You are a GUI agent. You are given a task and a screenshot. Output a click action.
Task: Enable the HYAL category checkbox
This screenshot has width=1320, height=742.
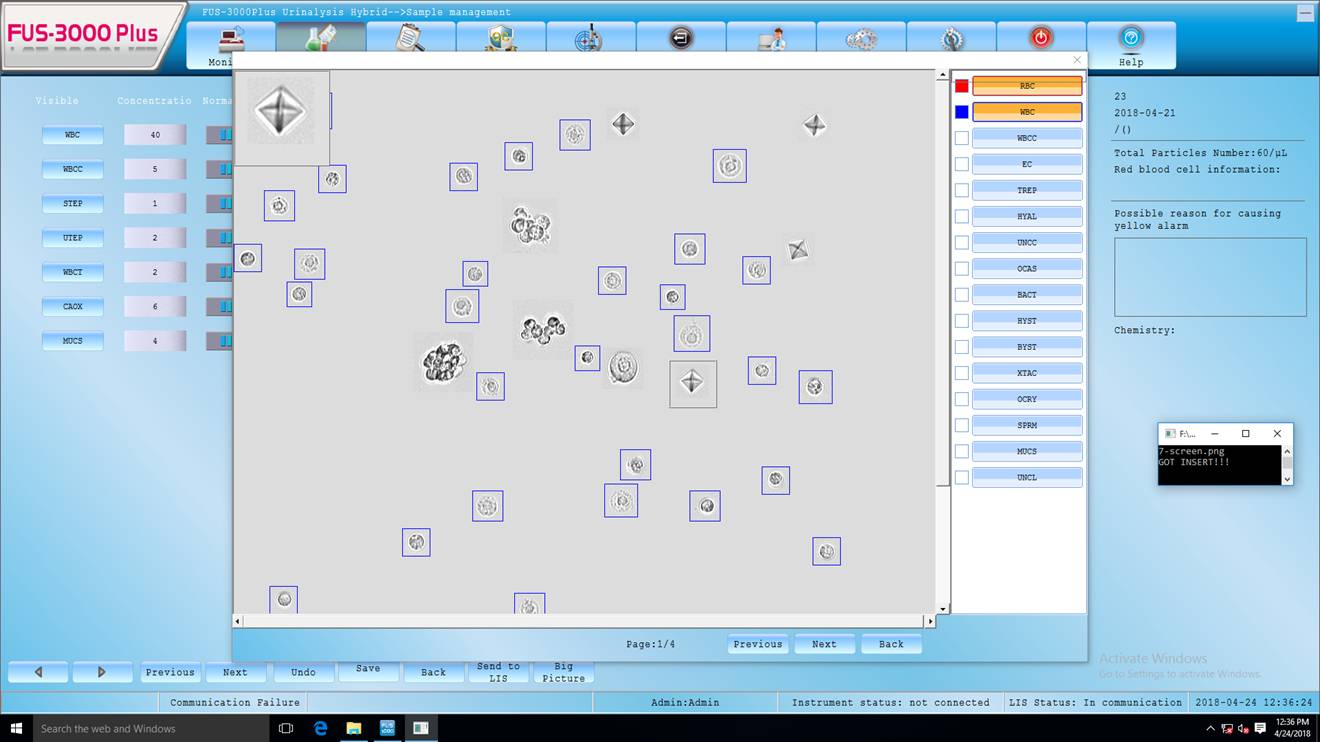click(x=962, y=216)
